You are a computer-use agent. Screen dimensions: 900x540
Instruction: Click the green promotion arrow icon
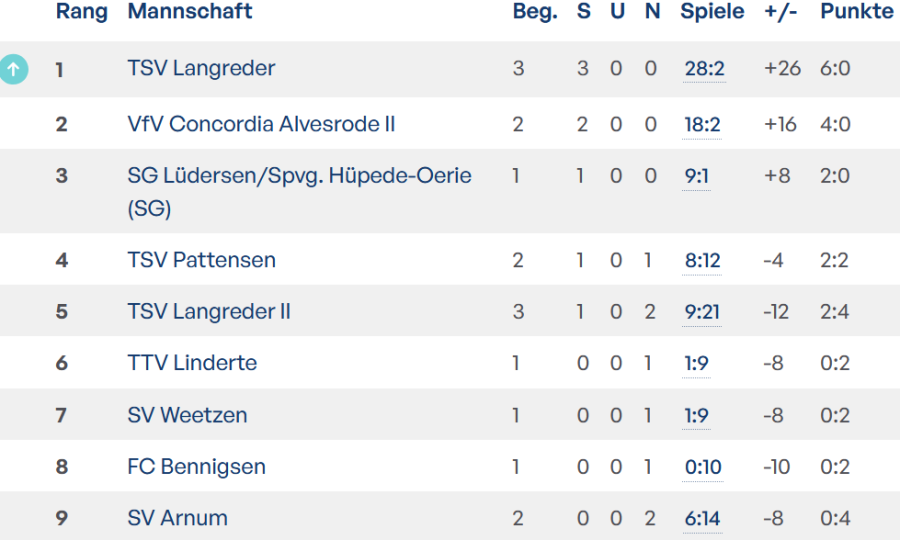[x=13, y=69]
